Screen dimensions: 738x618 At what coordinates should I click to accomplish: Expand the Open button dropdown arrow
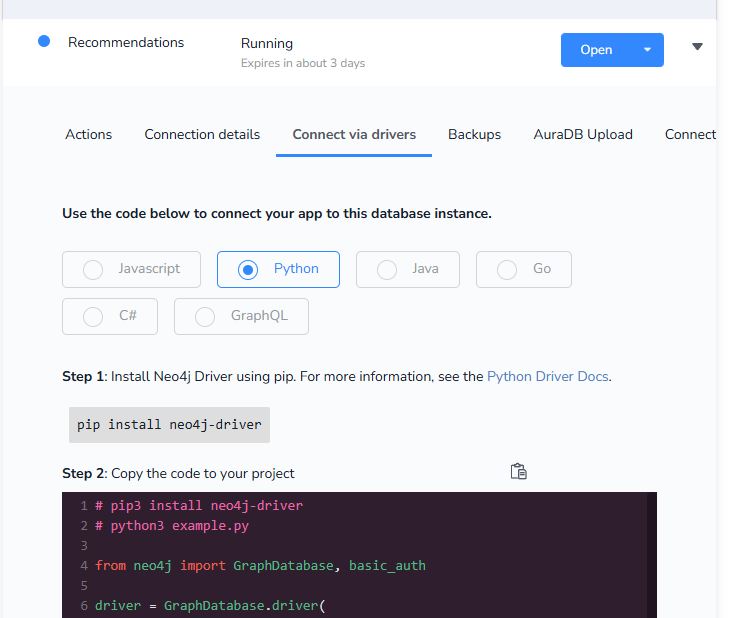pos(648,49)
